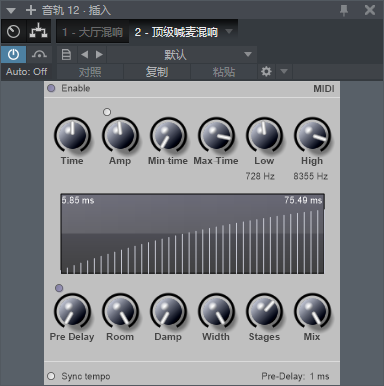This screenshot has width=384, height=386.
Task: Click the automation mode icon
Action: pyautogui.click(x=39, y=54)
